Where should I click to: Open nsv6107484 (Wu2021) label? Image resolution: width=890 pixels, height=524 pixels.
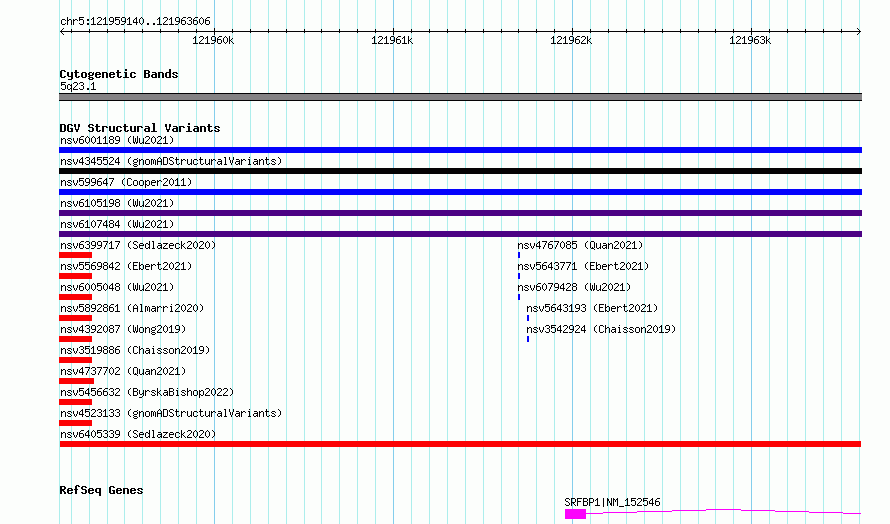point(117,224)
